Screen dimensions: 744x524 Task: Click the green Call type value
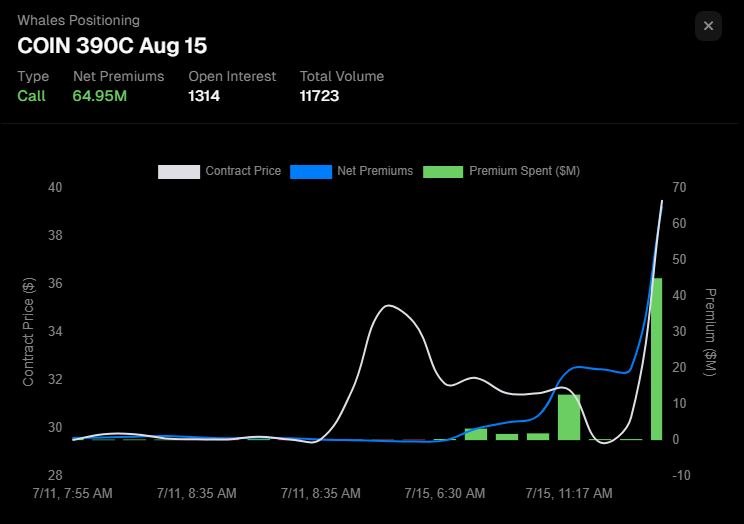pos(31,96)
